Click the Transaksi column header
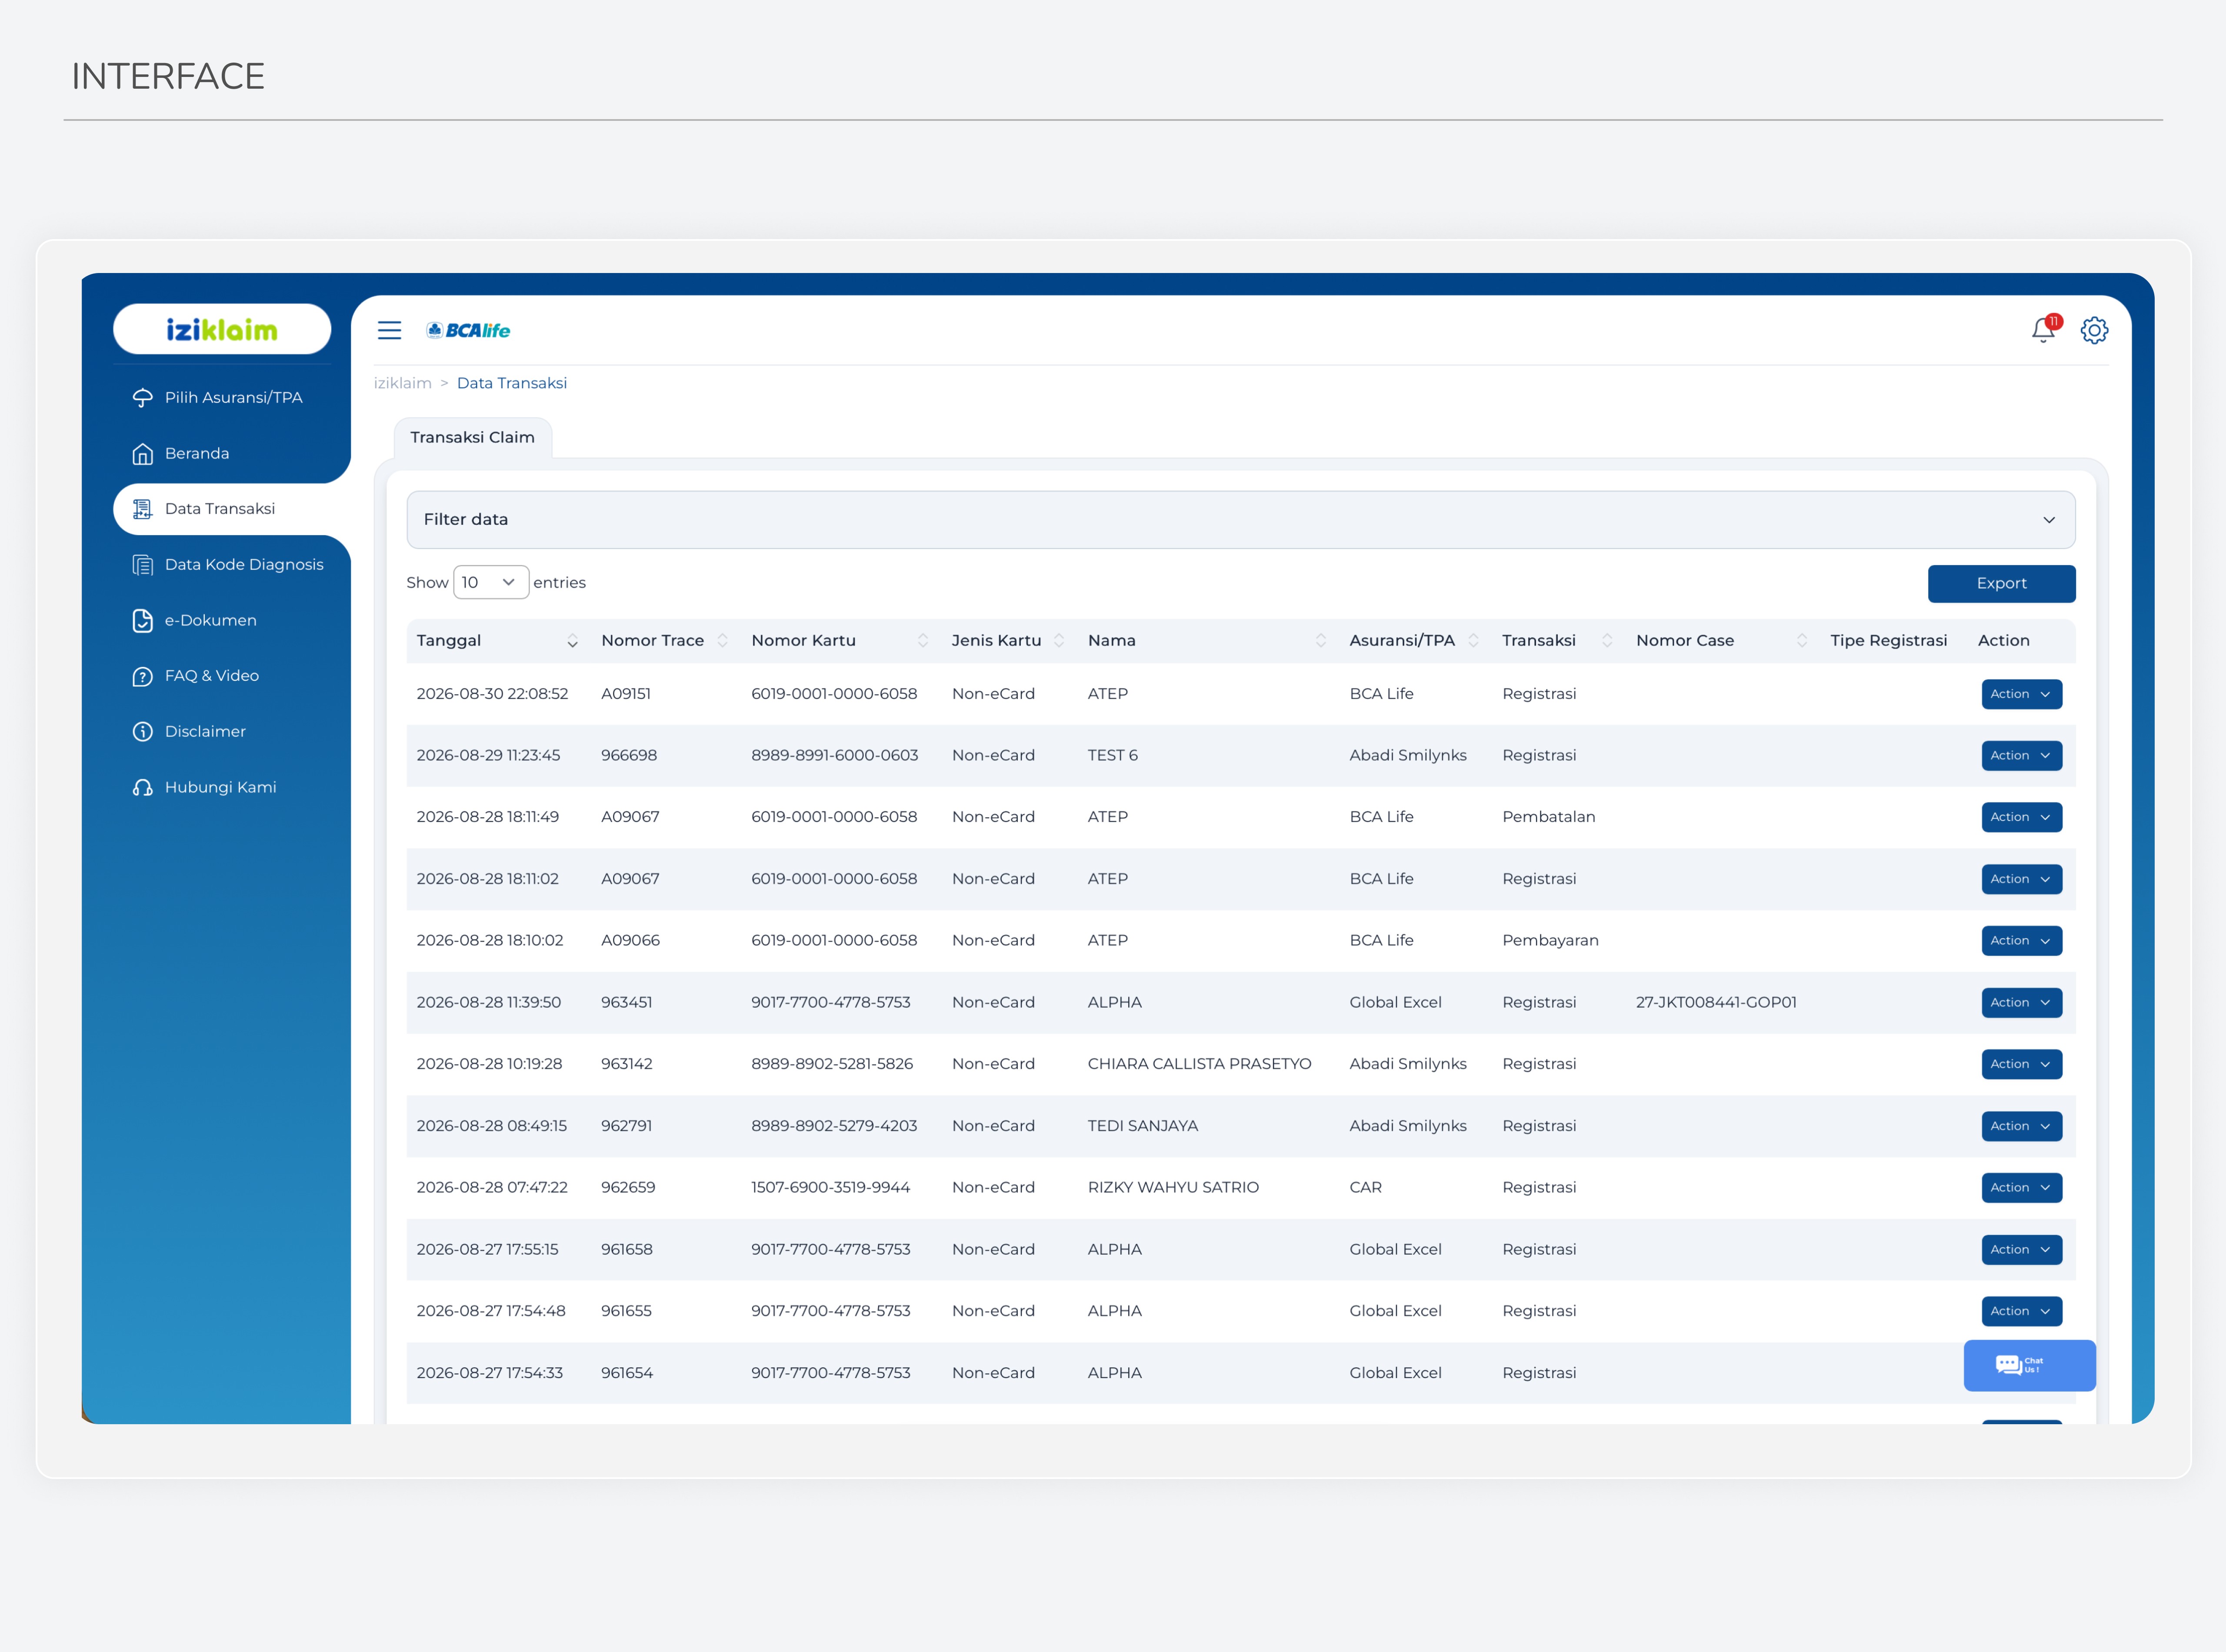Viewport: 2226px width, 1652px height. [1538, 641]
